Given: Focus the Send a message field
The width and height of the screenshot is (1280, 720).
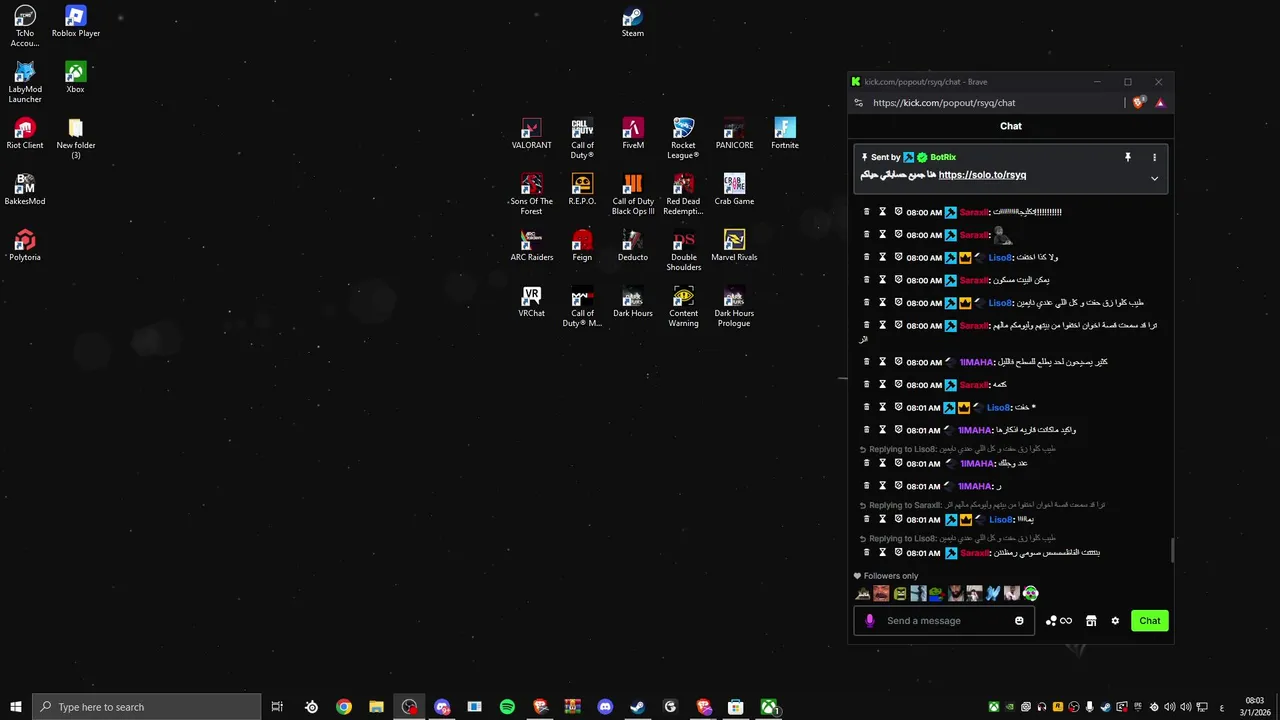Looking at the screenshot, I should (x=945, y=621).
